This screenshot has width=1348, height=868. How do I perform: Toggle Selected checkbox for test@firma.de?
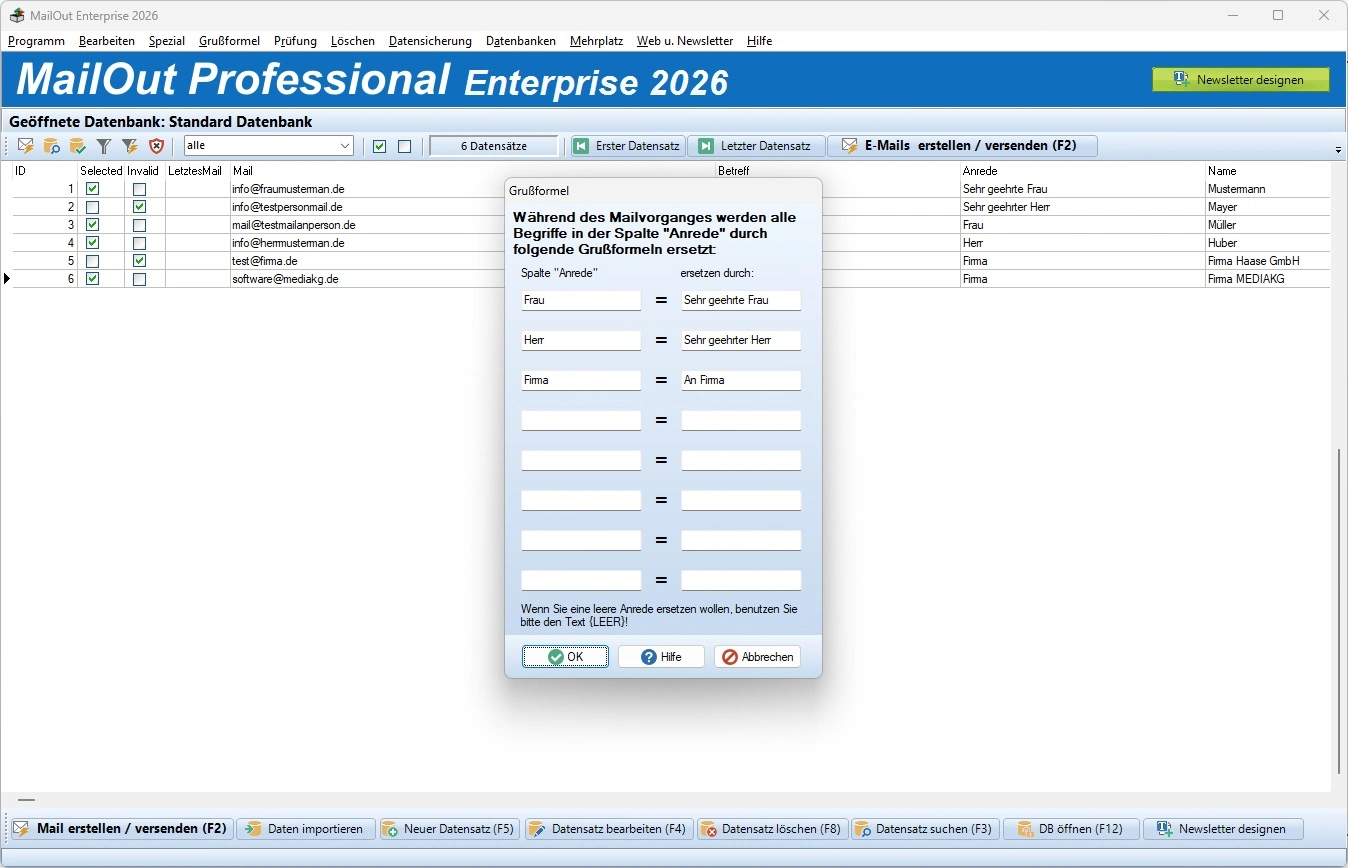pyautogui.click(x=93, y=261)
